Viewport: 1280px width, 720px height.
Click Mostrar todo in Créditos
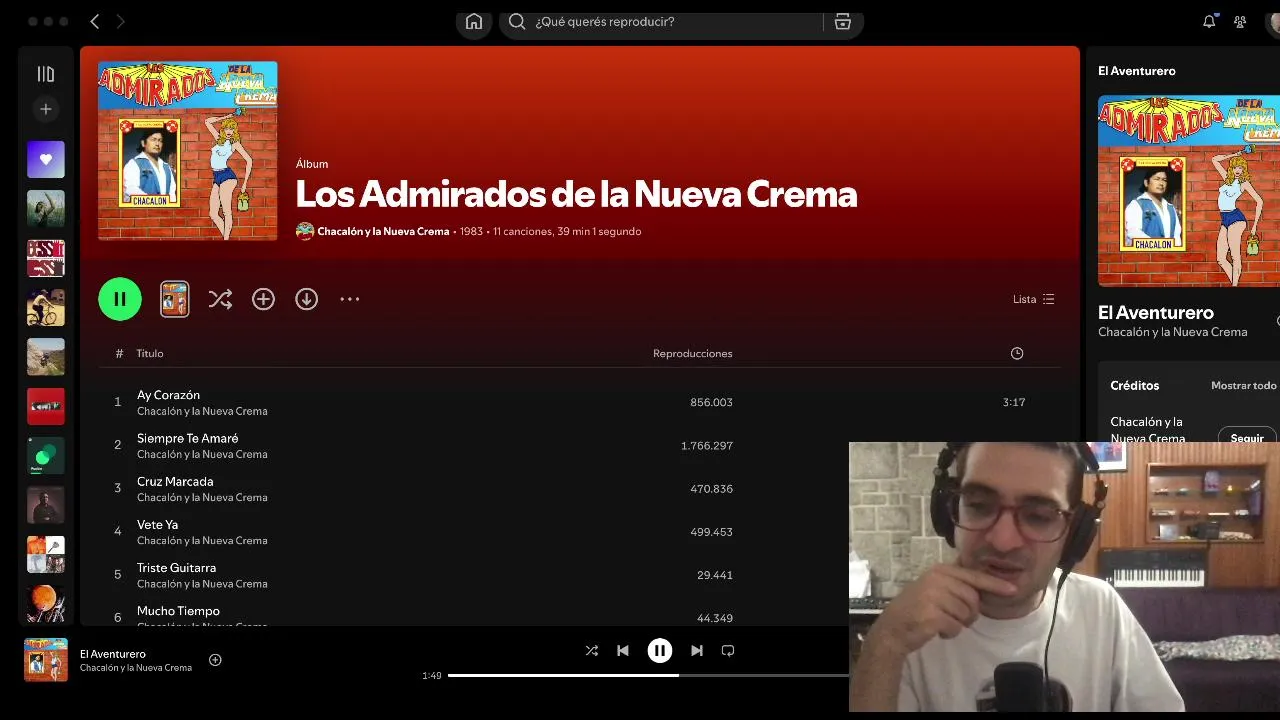coord(1244,385)
